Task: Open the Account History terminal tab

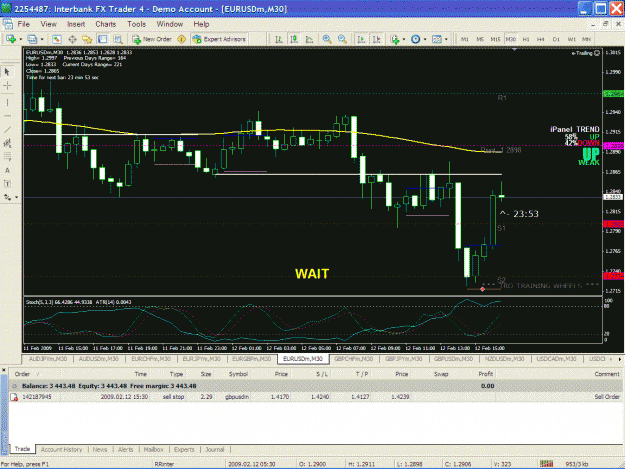Action: tap(61, 449)
